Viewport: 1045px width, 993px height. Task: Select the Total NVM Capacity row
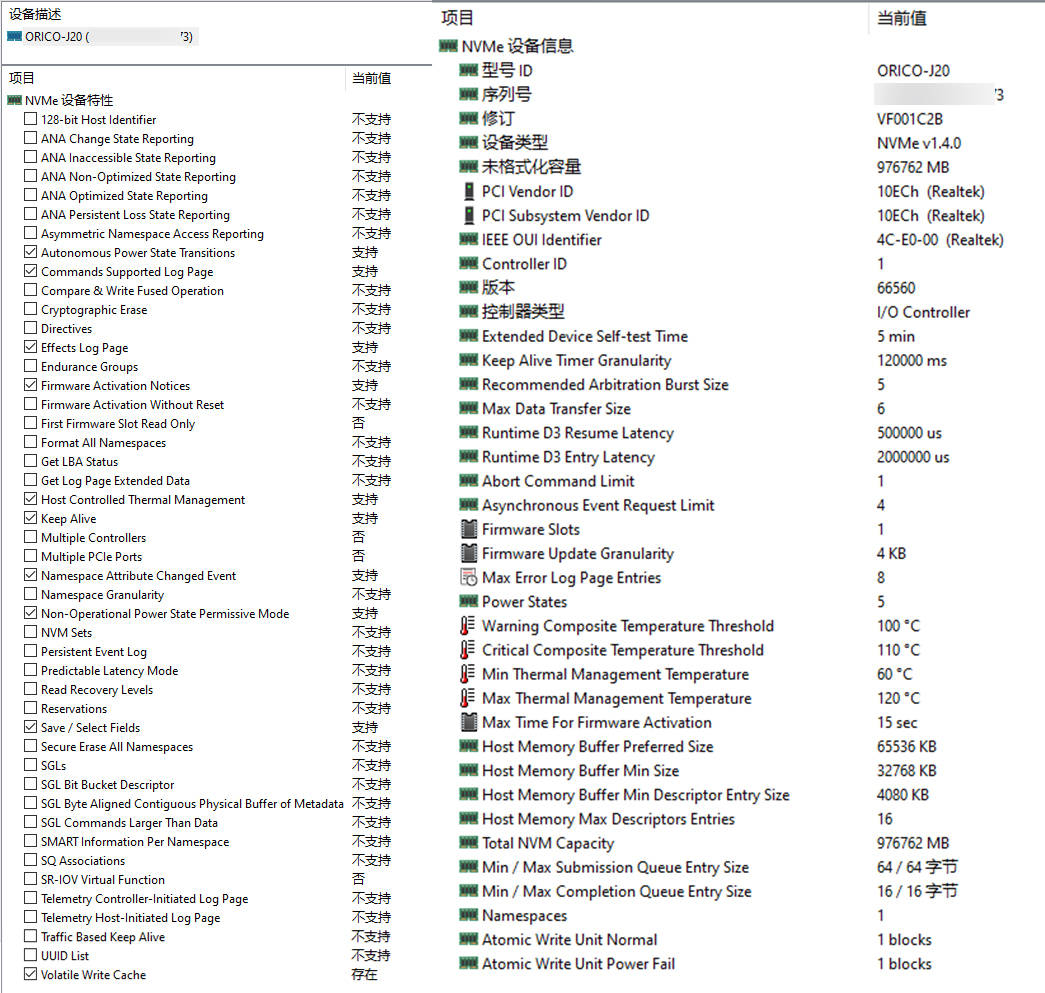(x=562, y=843)
